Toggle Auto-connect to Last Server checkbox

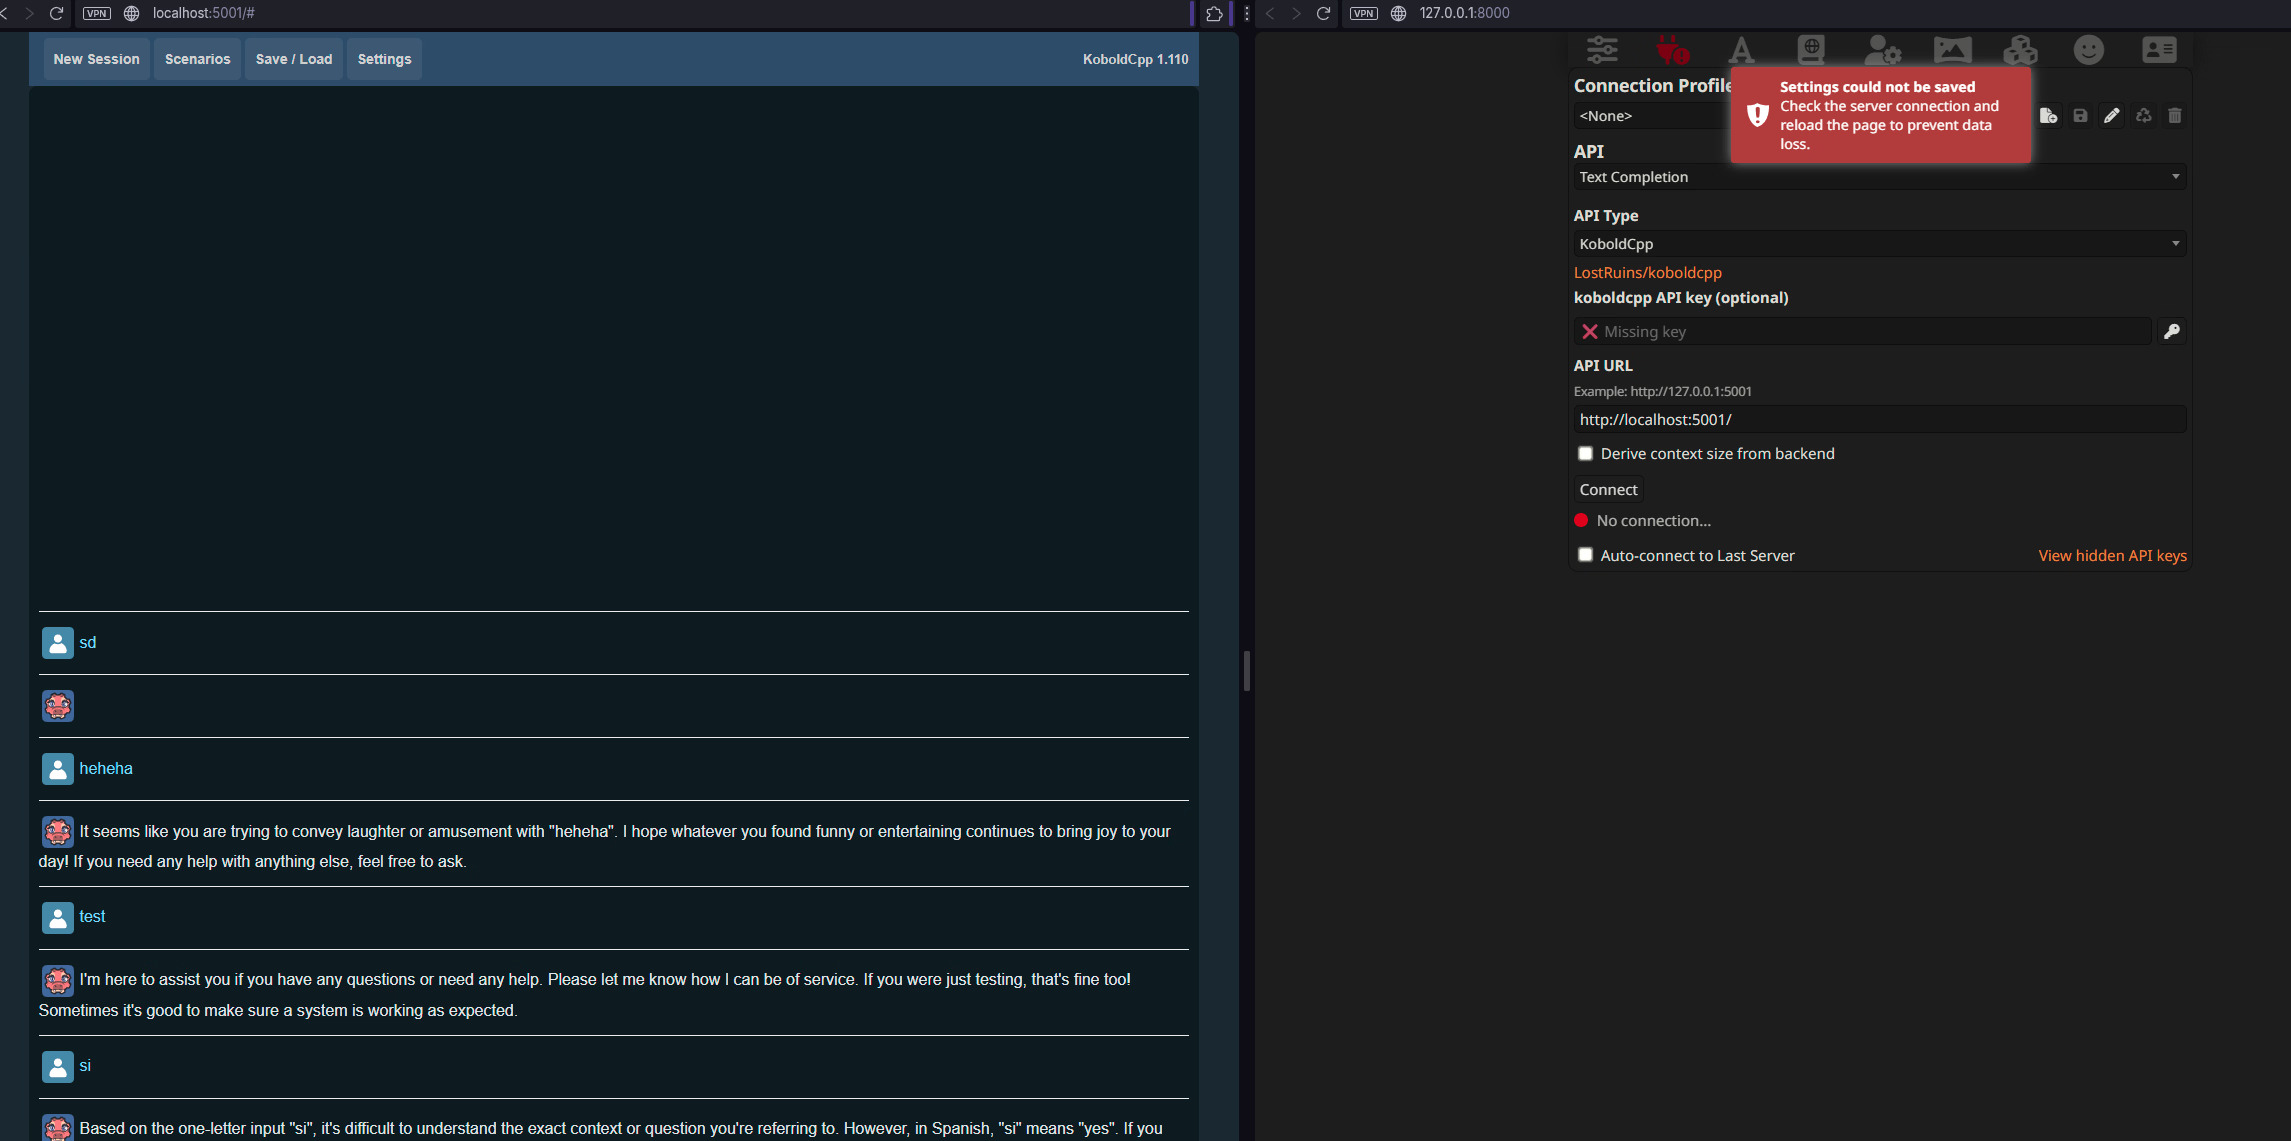(x=1585, y=555)
